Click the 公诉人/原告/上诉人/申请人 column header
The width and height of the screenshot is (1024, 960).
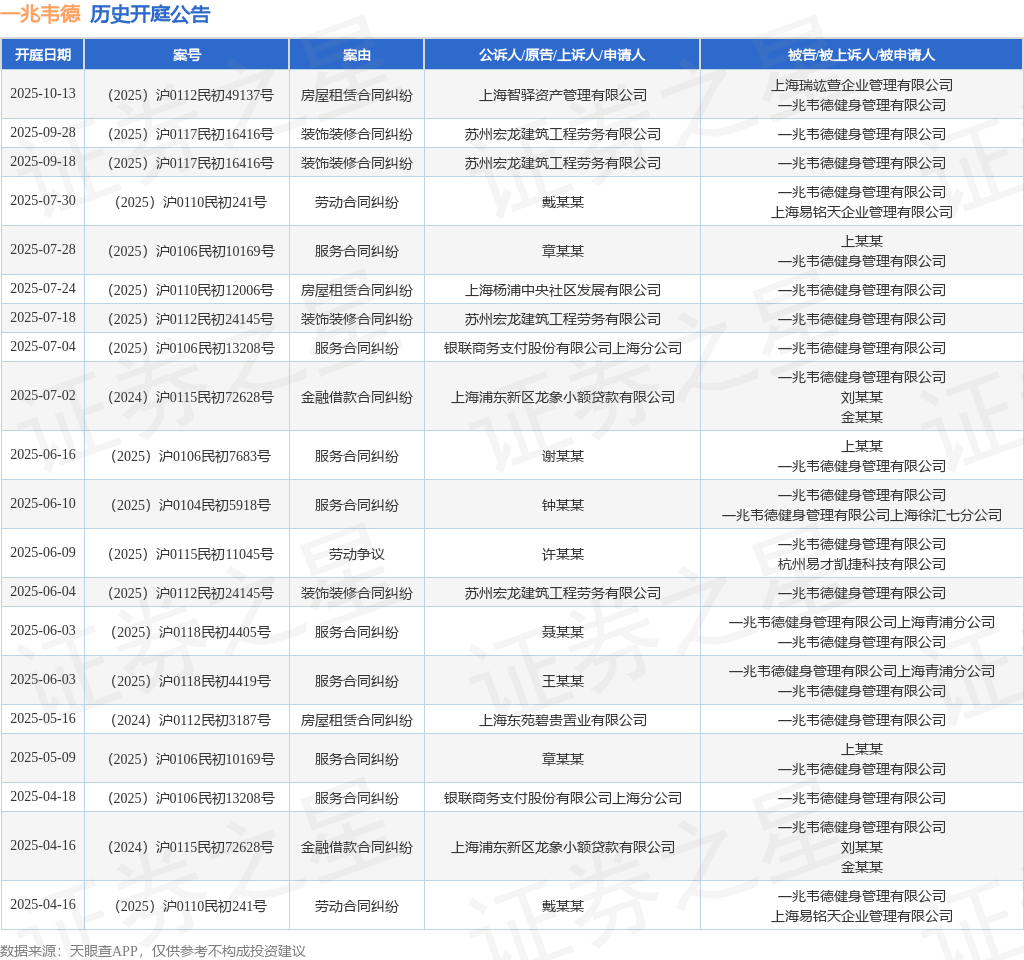point(562,55)
